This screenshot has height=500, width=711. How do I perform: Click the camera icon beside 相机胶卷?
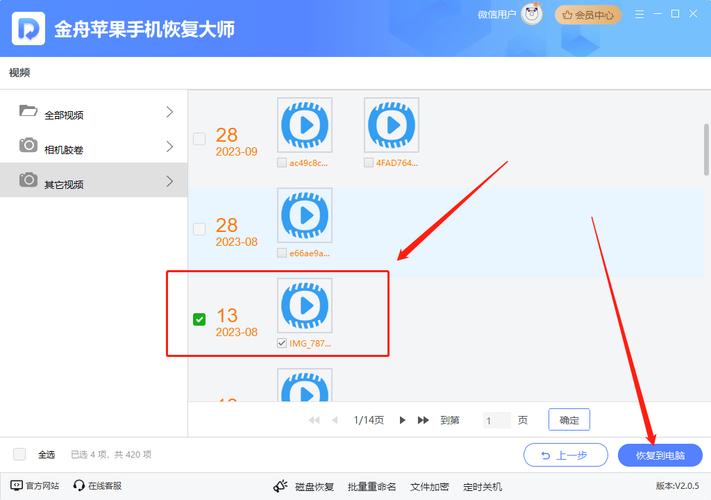(x=28, y=145)
